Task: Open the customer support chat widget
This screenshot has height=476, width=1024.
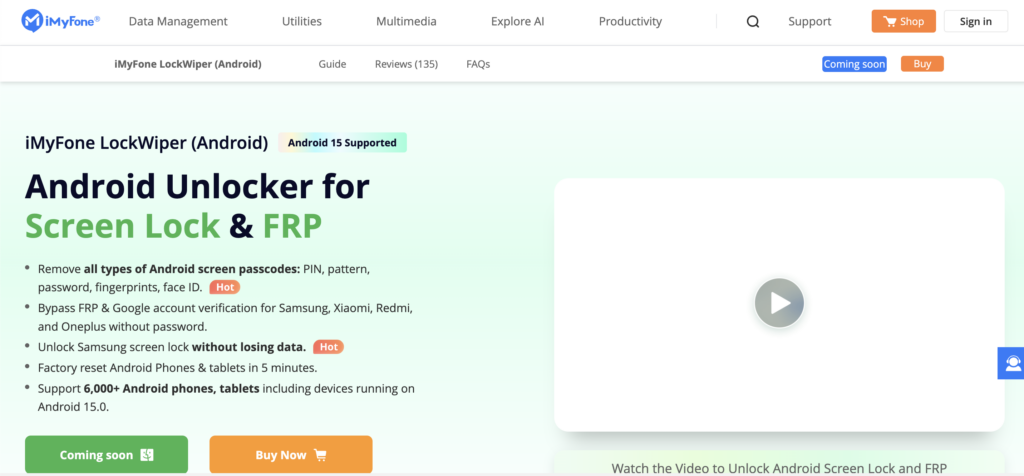Action: [x=1012, y=363]
